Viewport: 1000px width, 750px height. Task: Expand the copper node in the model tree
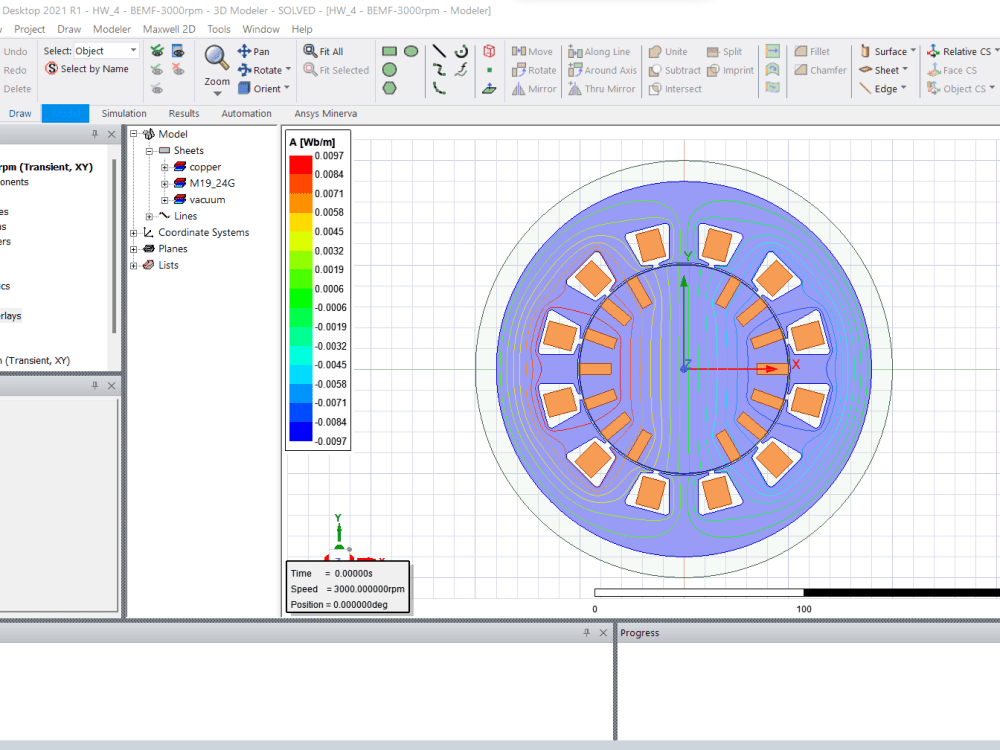tap(165, 167)
